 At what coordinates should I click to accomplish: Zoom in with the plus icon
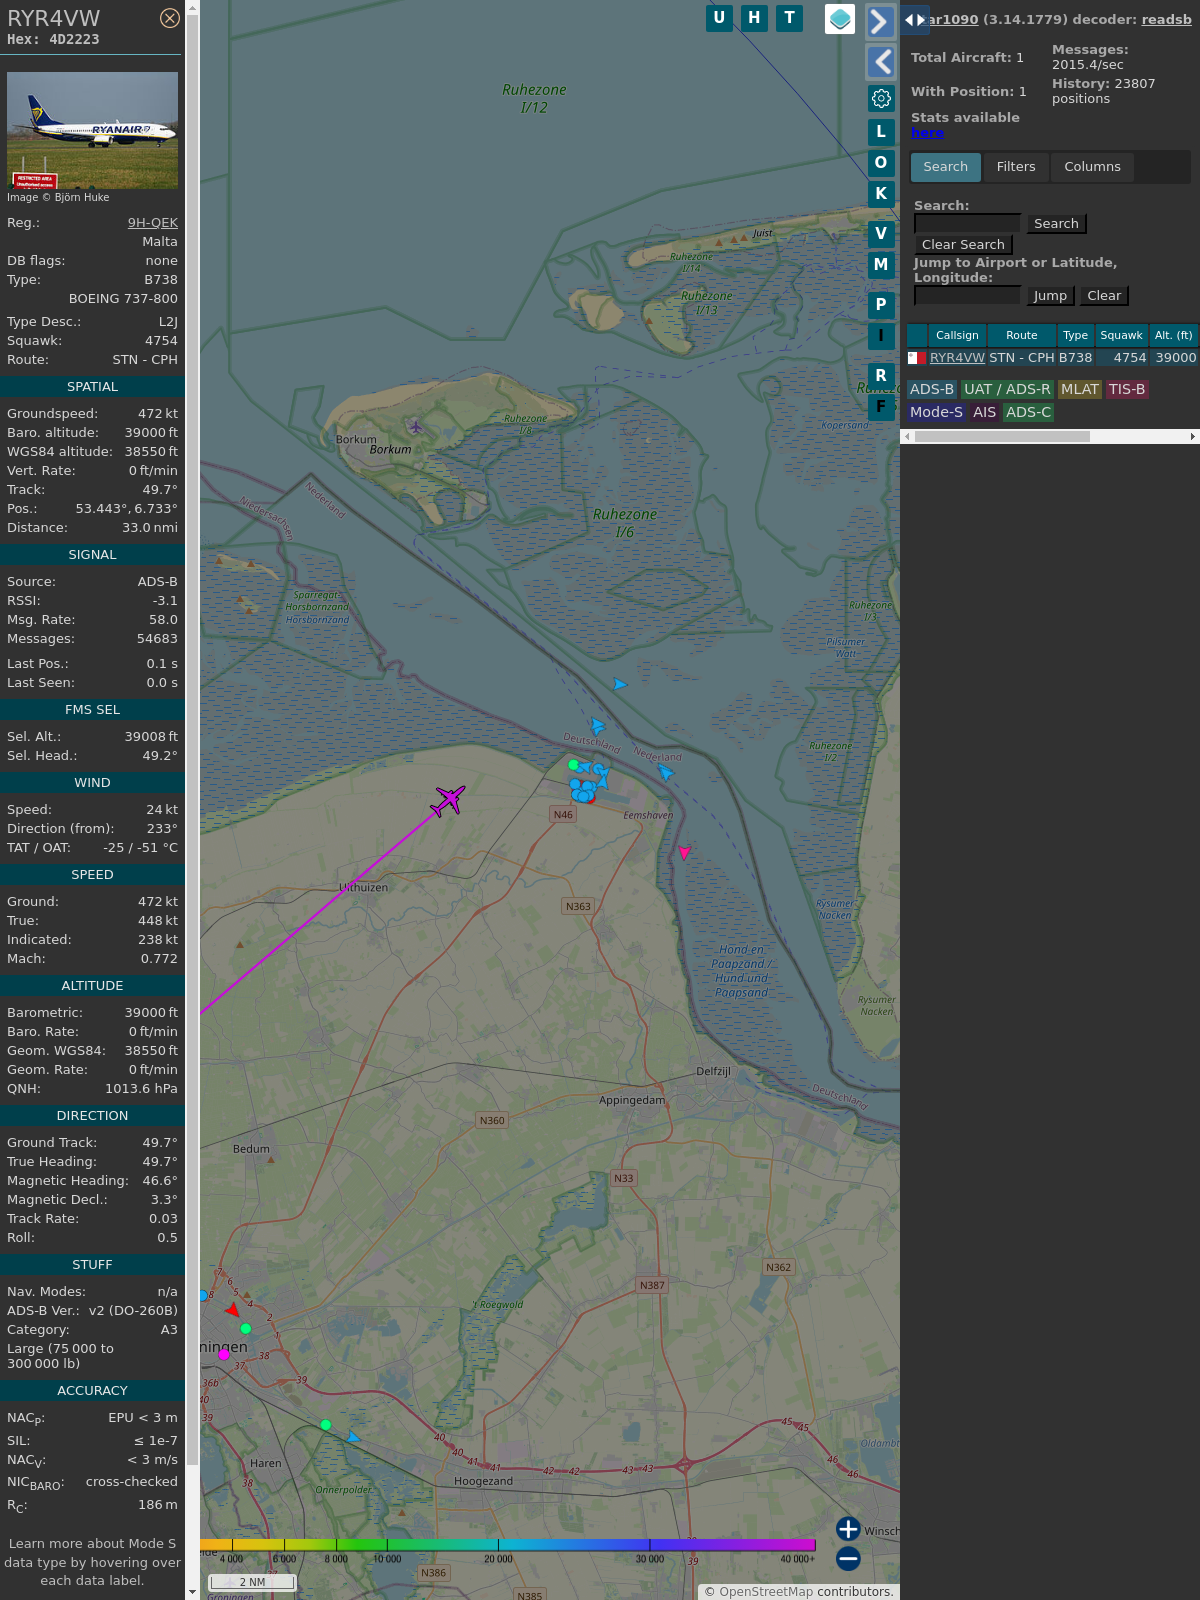848,1528
